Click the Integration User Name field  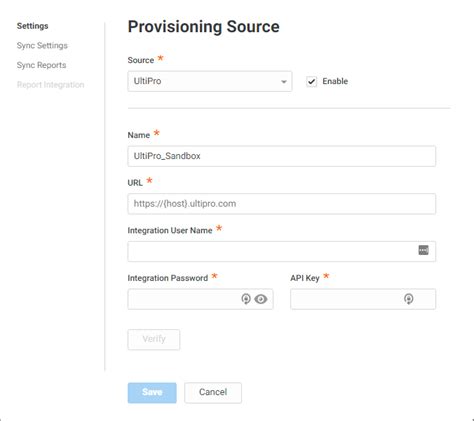point(281,251)
